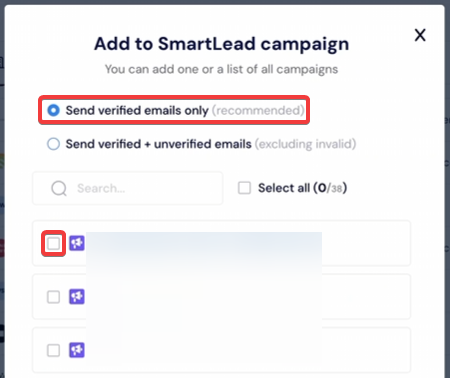The image size is (450, 378).
Task: Click the Select all (0/38) label
Action: click(x=302, y=188)
